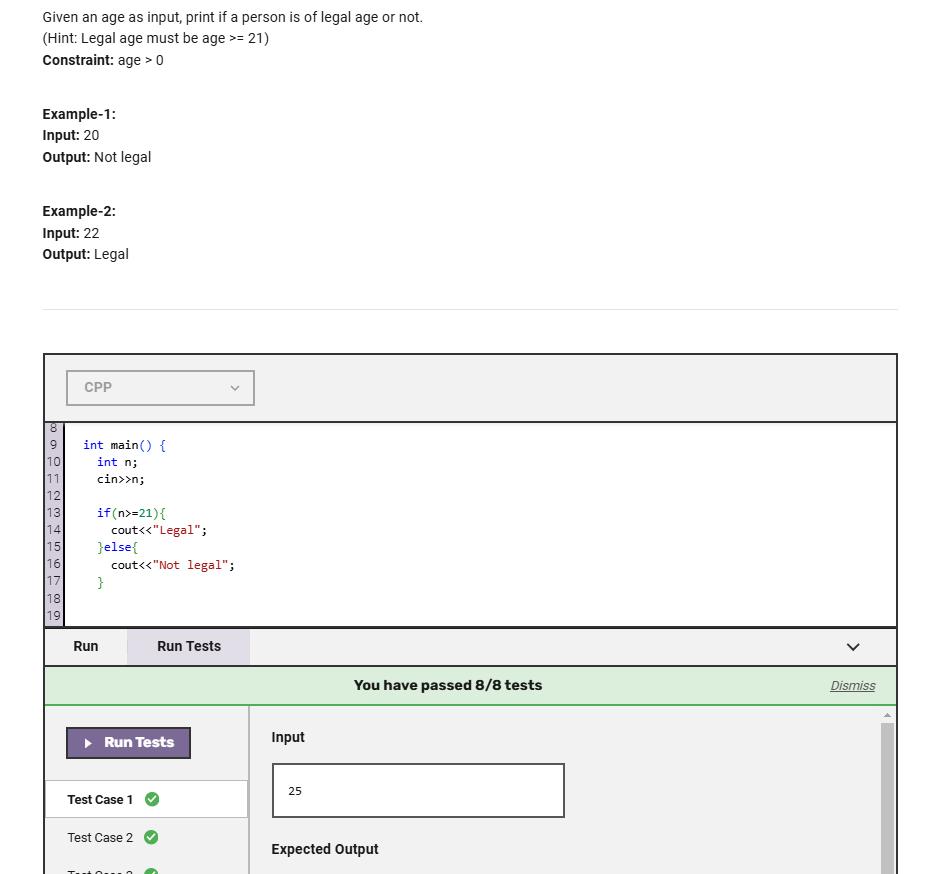Click line number 16 in the editor gutter

(x=54, y=564)
